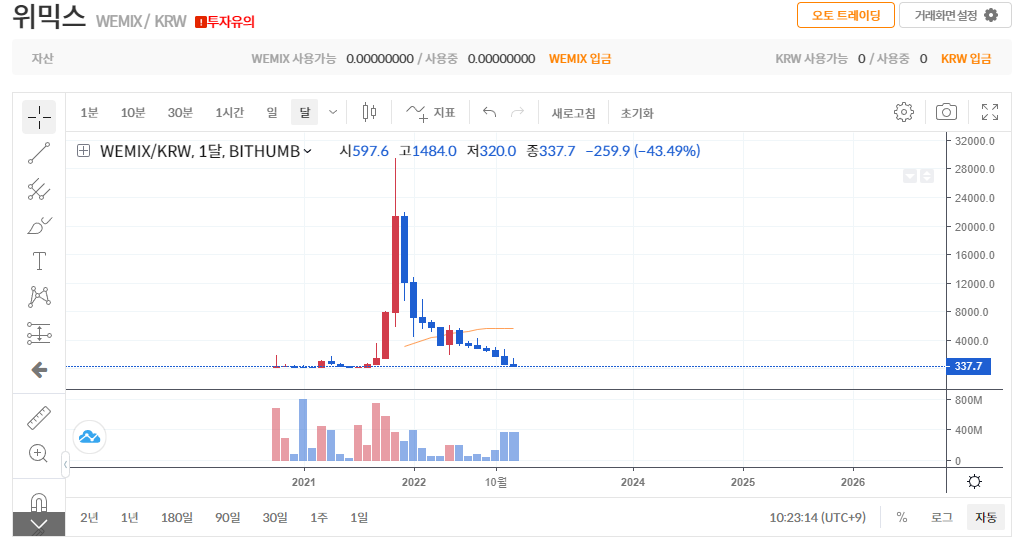The width and height of the screenshot is (1020, 547).
Task: Open chart settings gear icon
Action: point(904,112)
